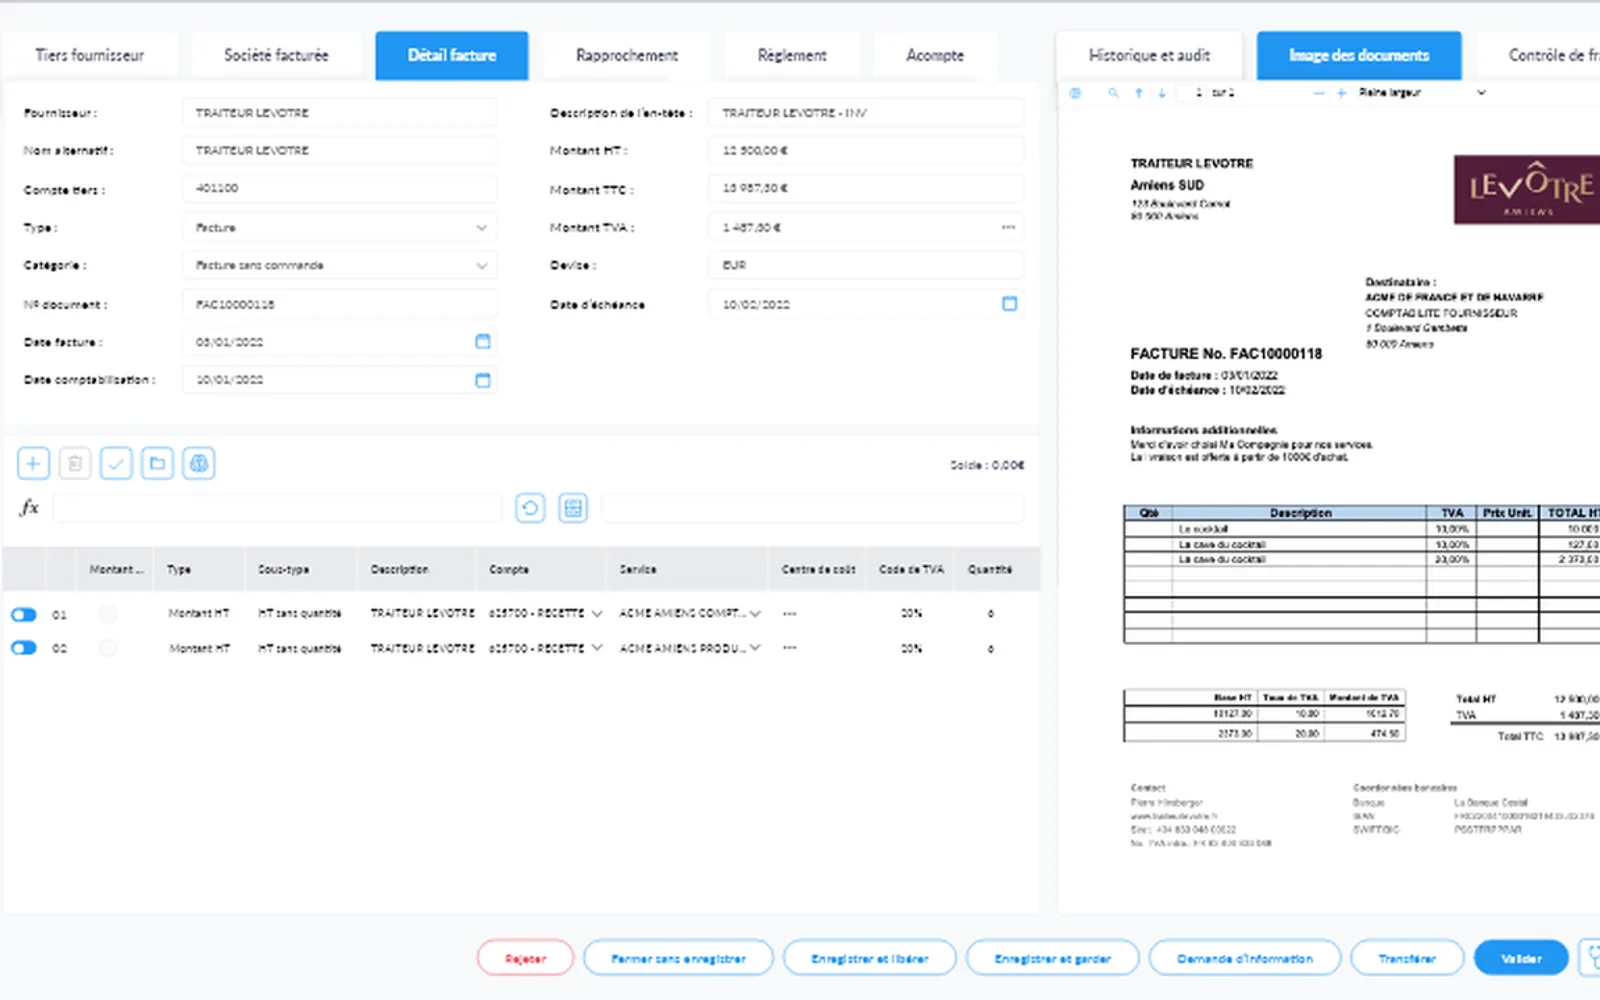Click the calculator icon beside formula bar
Image resolution: width=1600 pixels, height=1000 pixels.
573,508
